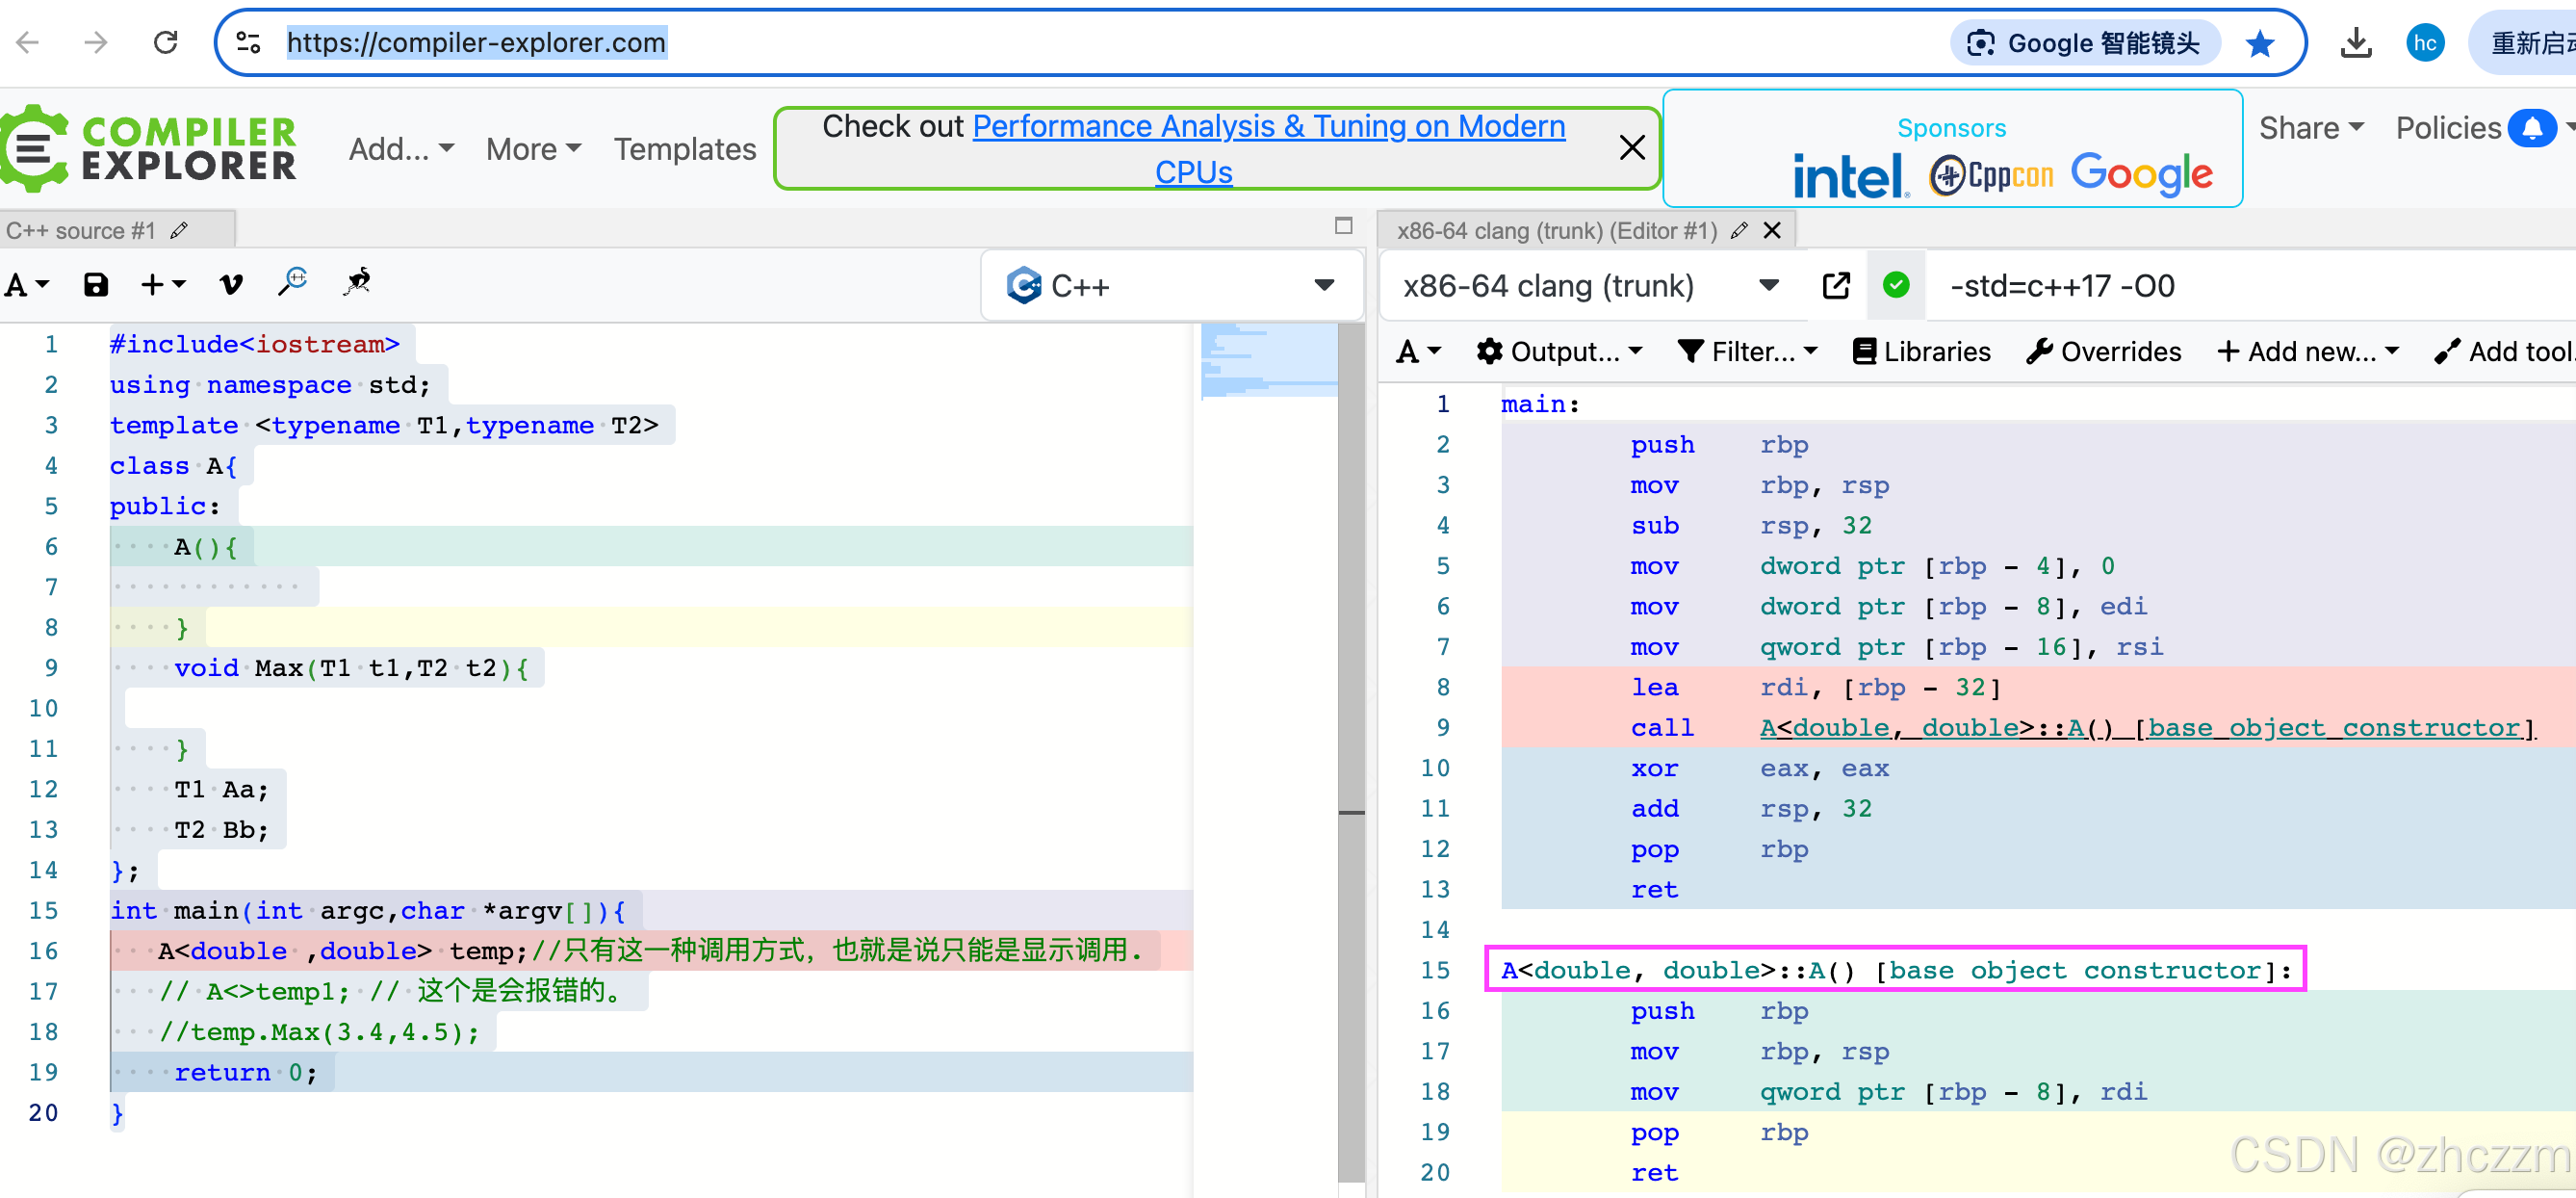Toggle the Policies notification bell
Screen dimensions: 2576x1198
click(2532, 128)
